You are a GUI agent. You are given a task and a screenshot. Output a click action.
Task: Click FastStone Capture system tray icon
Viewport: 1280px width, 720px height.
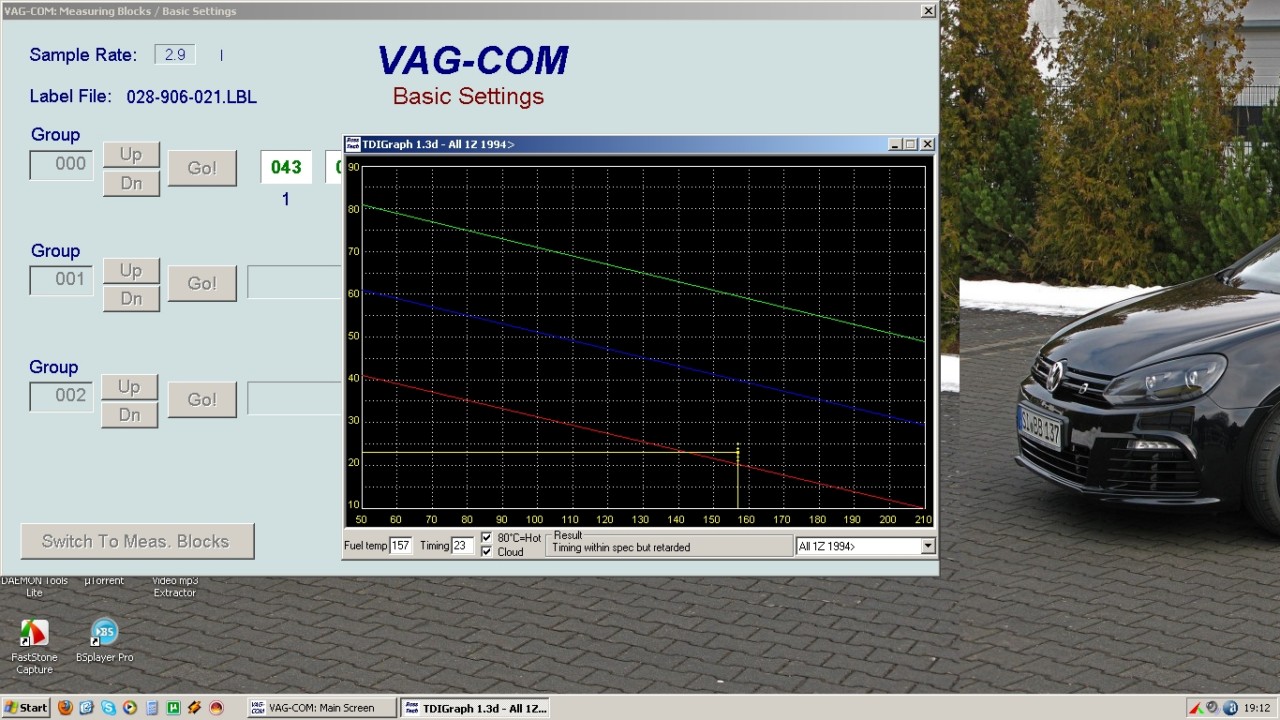1194,708
